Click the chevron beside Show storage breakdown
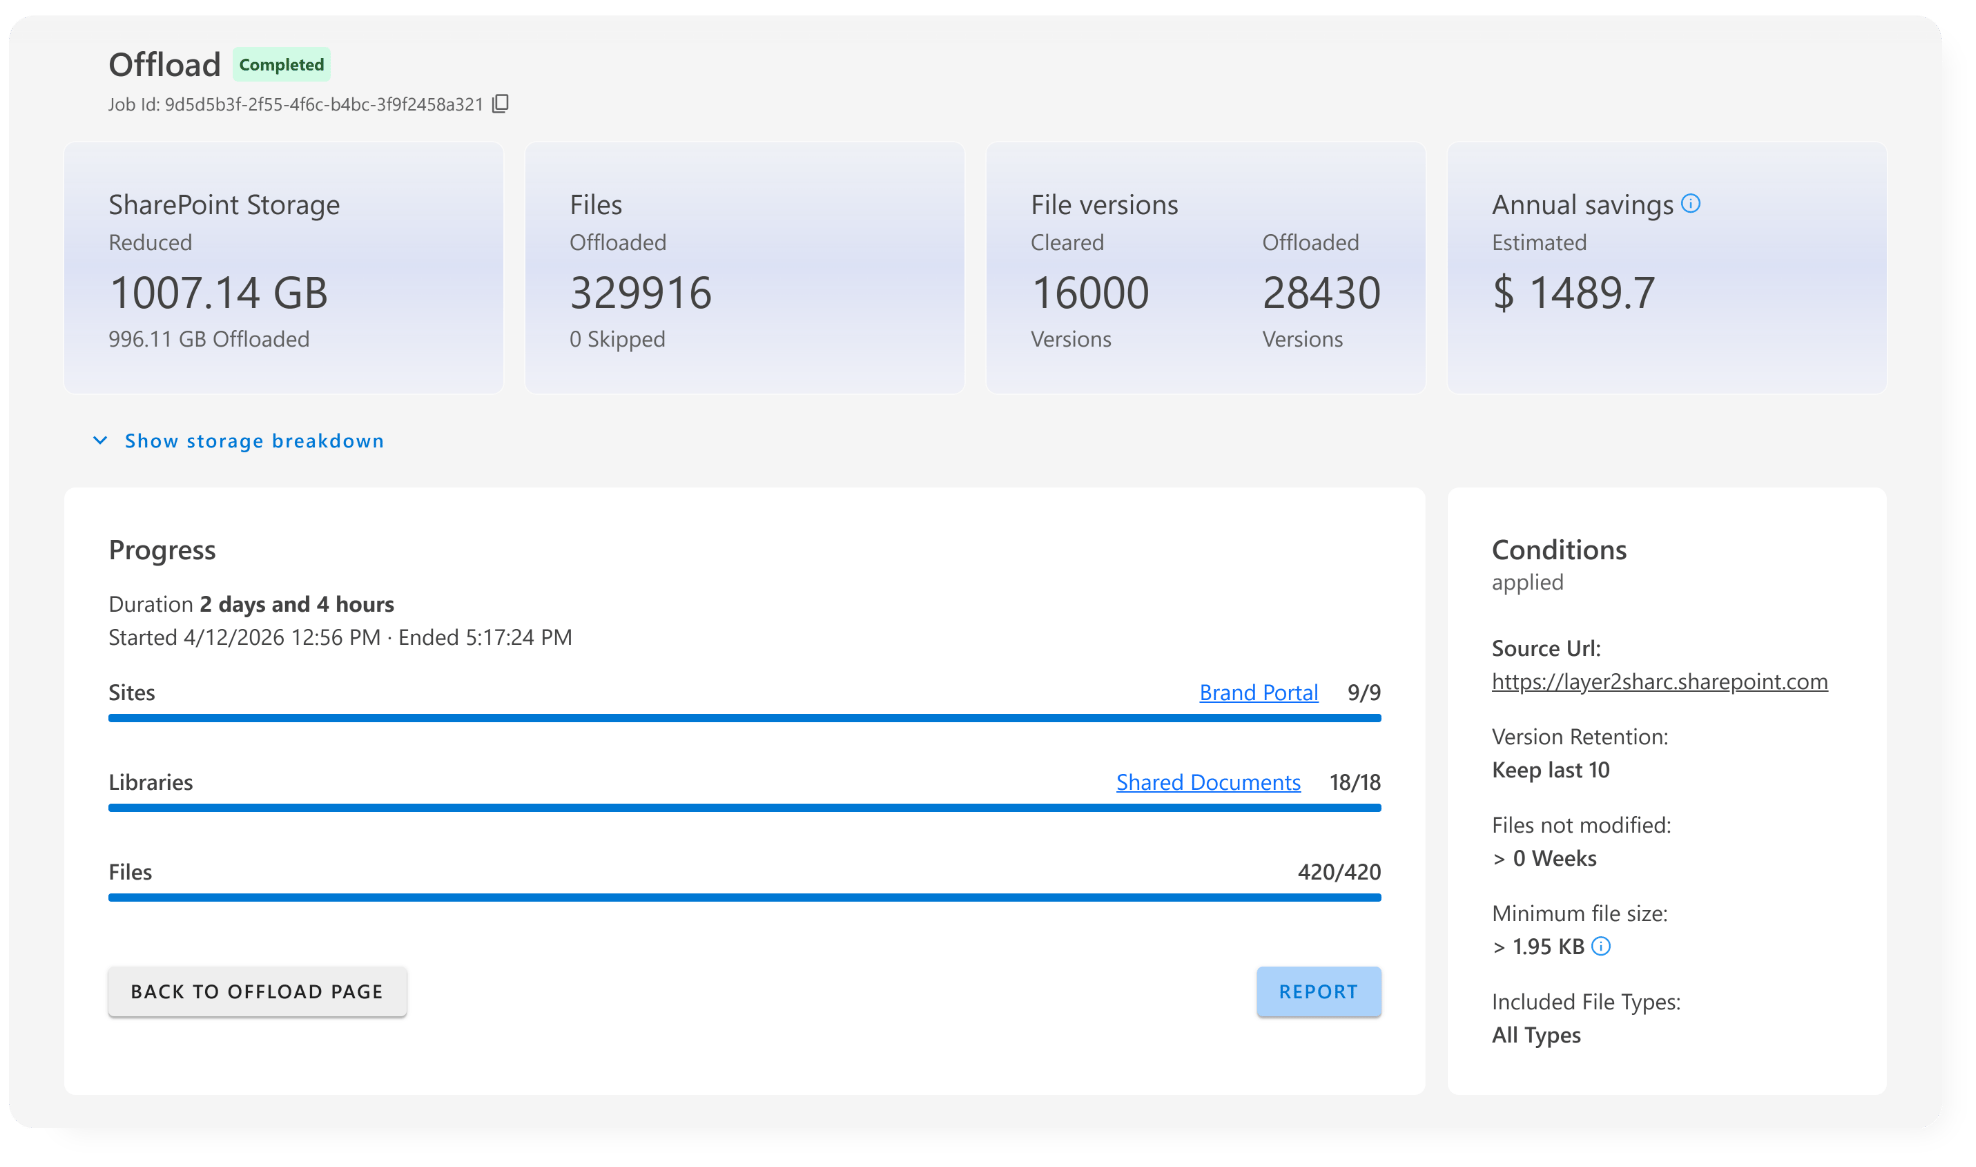The width and height of the screenshot is (1976, 1167). [x=100, y=441]
